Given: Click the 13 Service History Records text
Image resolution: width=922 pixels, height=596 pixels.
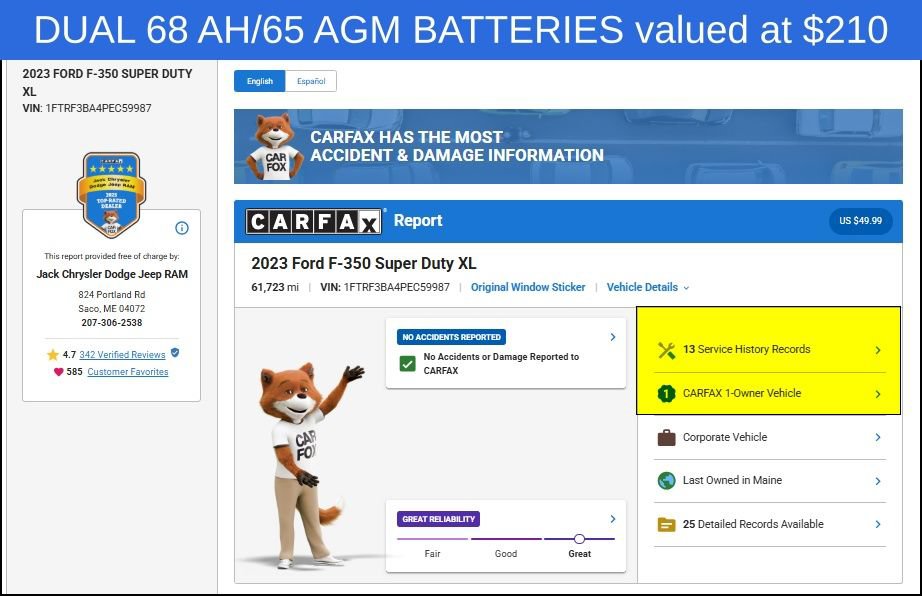Looking at the screenshot, I should (746, 349).
